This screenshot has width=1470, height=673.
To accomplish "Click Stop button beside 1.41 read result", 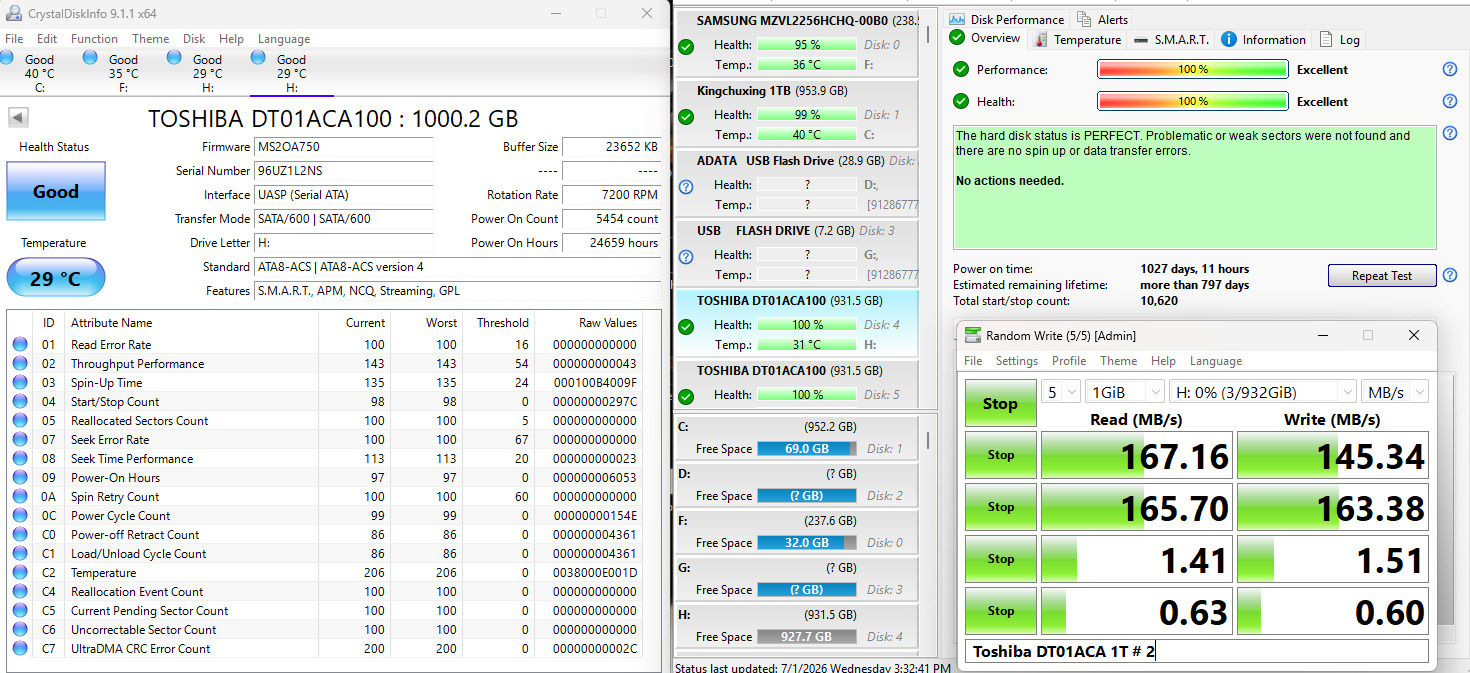I will [1000, 559].
